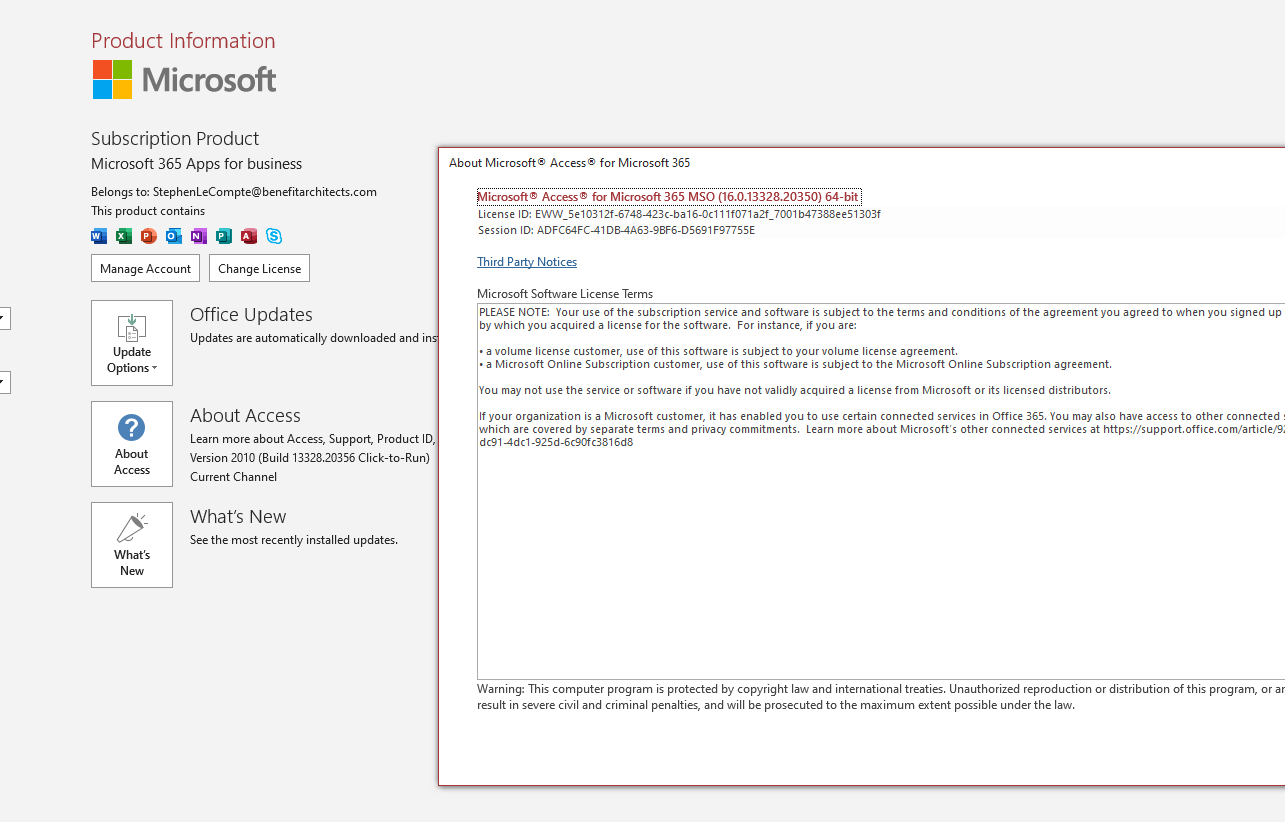Click the red Access icon in product list
The width and height of the screenshot is (1285, 822).
pyautogui.click(x=249, y=236)
